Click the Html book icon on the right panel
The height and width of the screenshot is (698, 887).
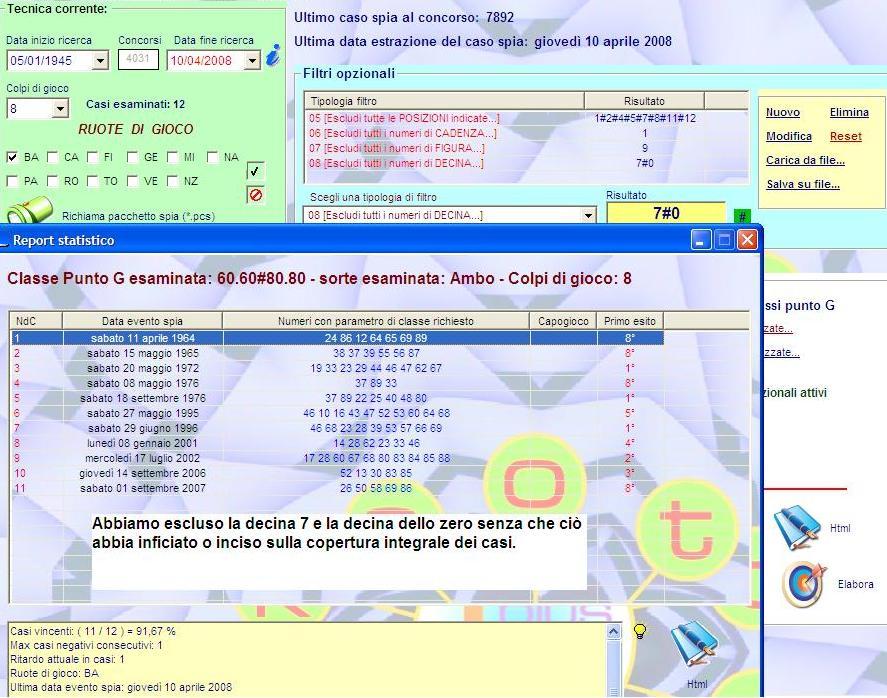click(797, 528)
